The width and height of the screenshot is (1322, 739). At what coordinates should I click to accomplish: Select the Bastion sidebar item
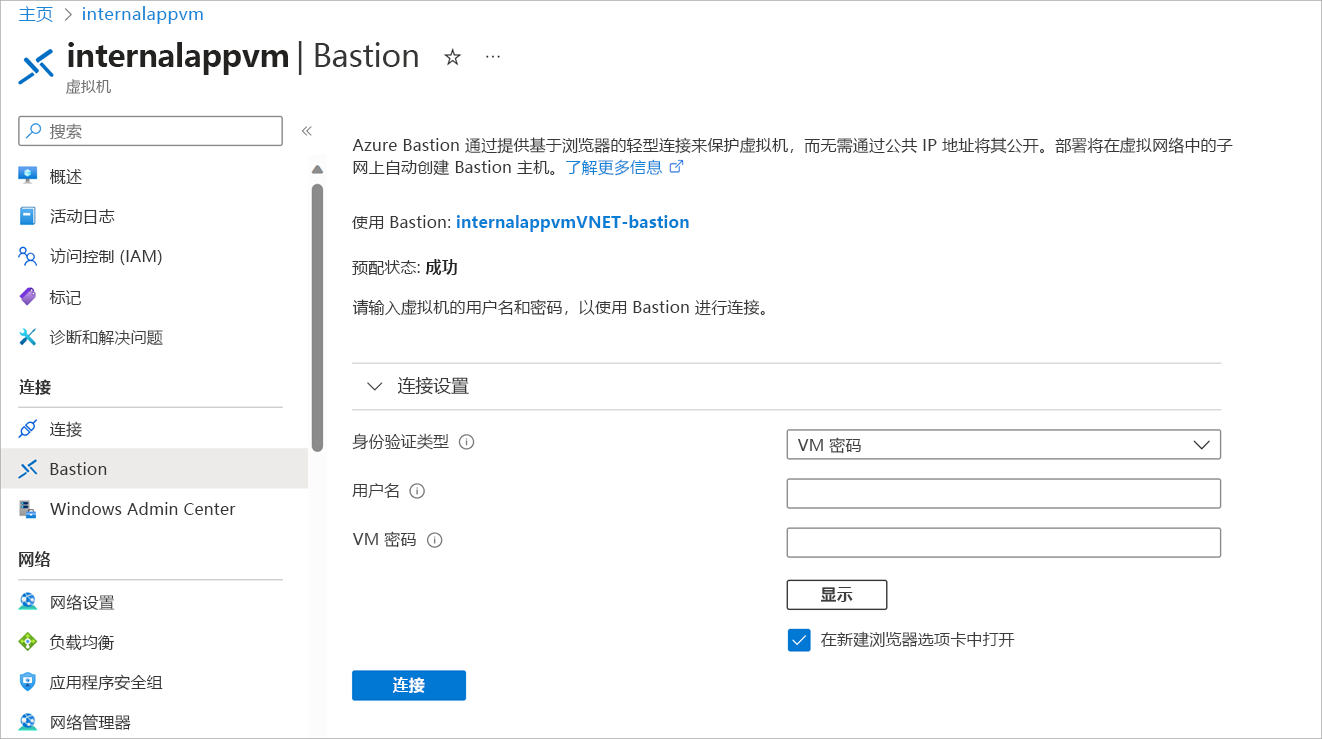pyautogui.click(x=154, y=469)
